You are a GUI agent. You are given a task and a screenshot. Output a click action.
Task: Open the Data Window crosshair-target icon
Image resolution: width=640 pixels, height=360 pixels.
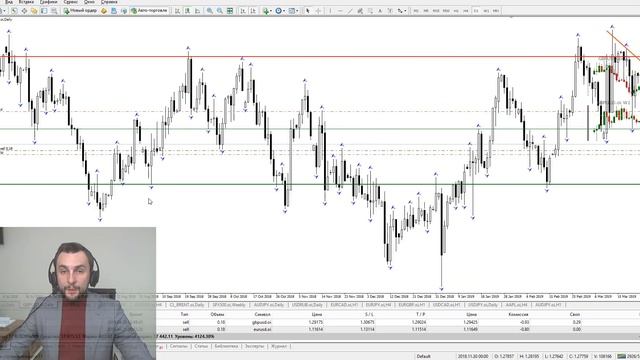[x=24, y=11]
